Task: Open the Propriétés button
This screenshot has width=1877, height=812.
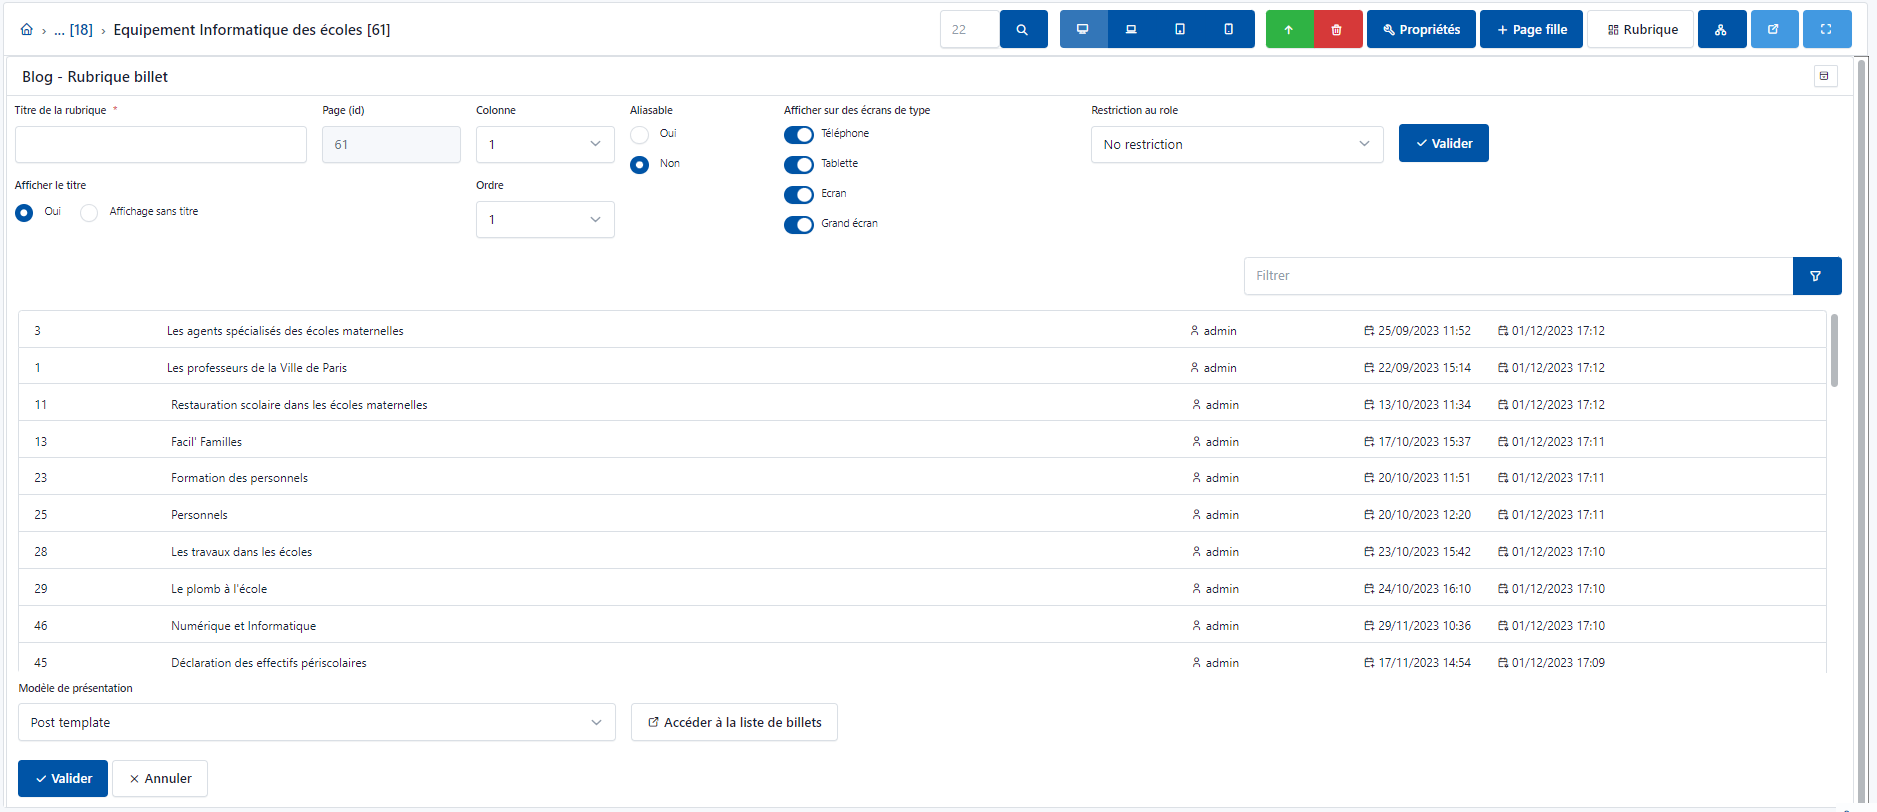Action: (1421, 30)
